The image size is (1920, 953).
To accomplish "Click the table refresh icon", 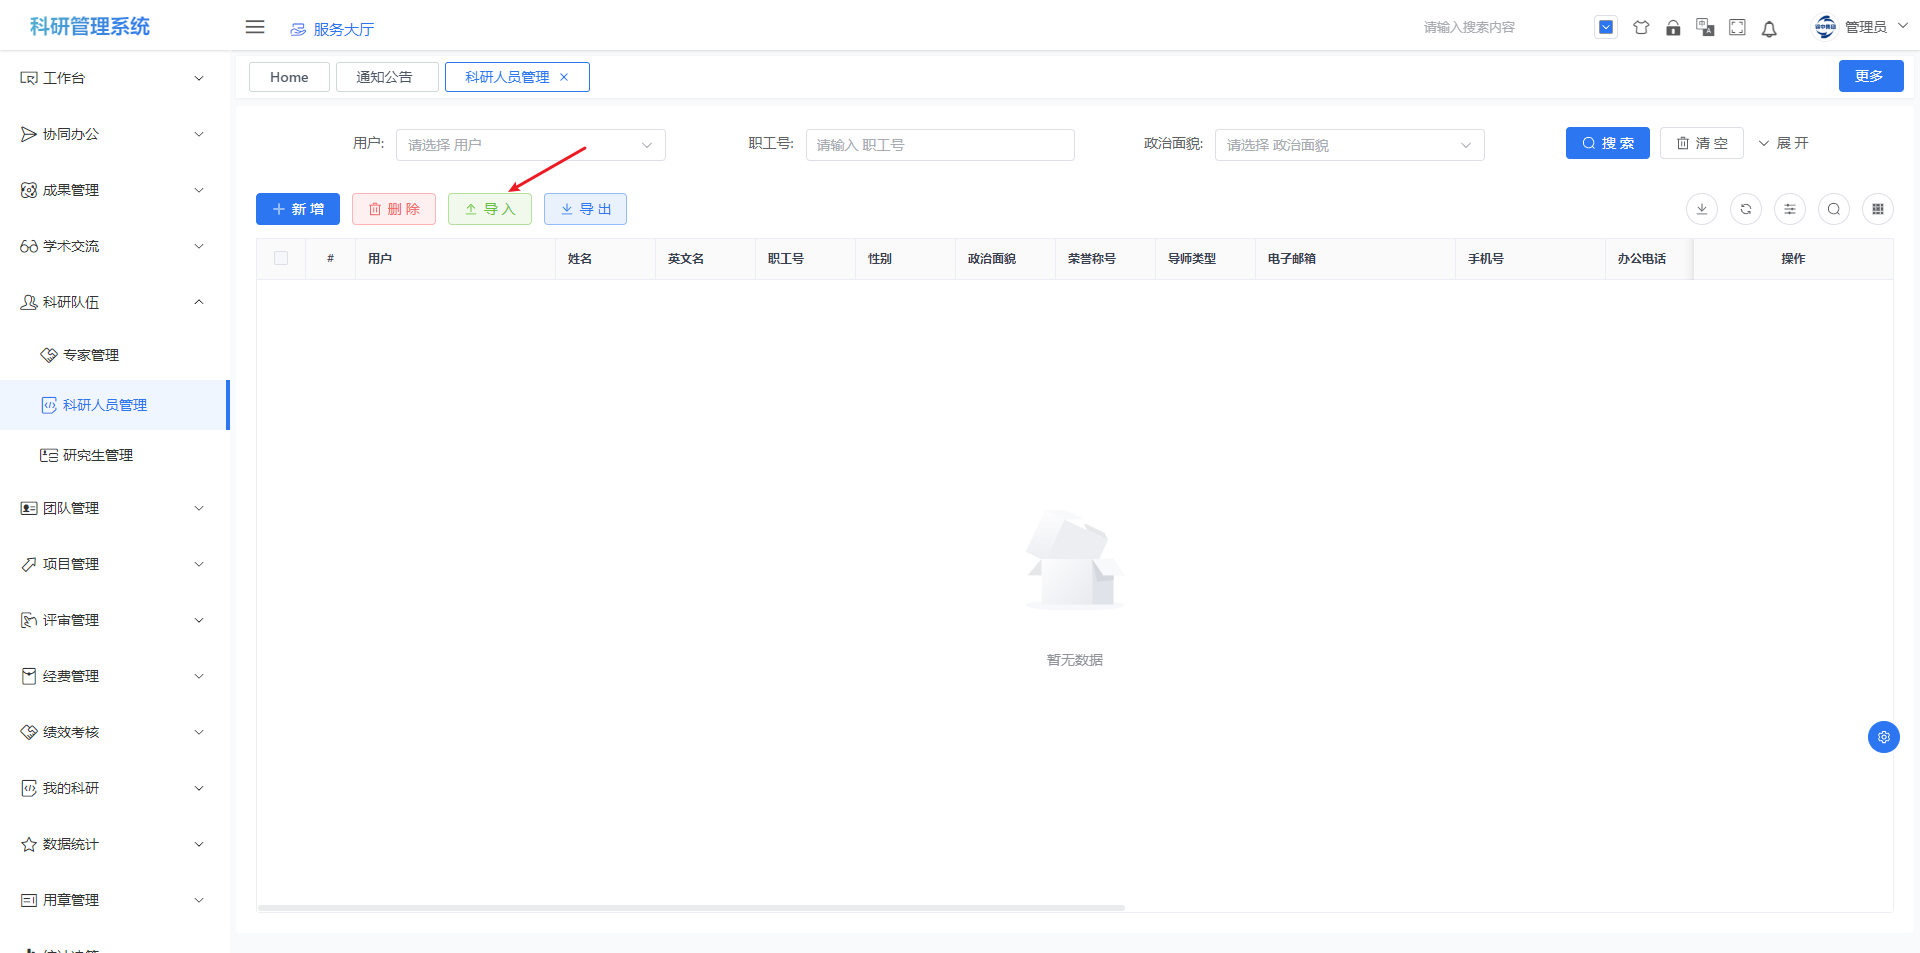I will click(1746, 209).
